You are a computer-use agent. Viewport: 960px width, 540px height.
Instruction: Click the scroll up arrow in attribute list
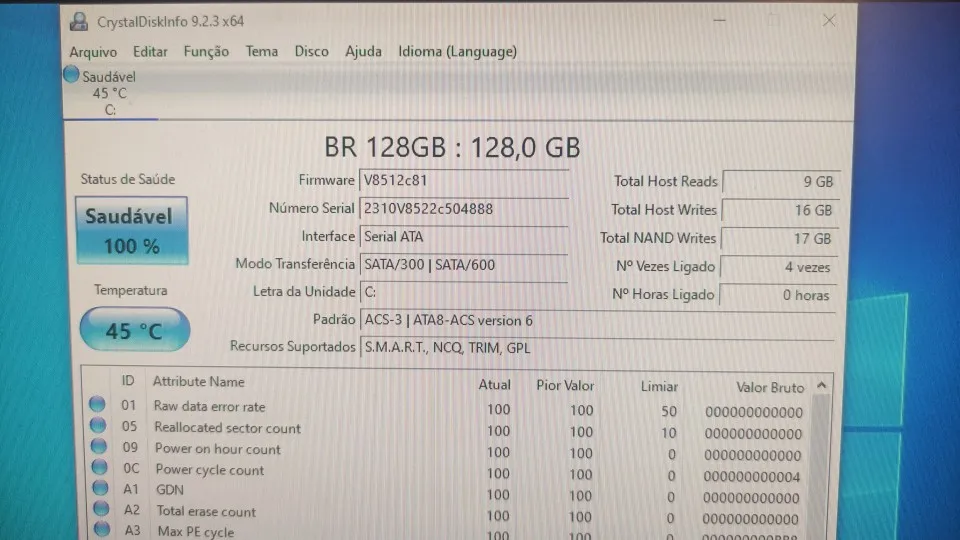point(822,385)
